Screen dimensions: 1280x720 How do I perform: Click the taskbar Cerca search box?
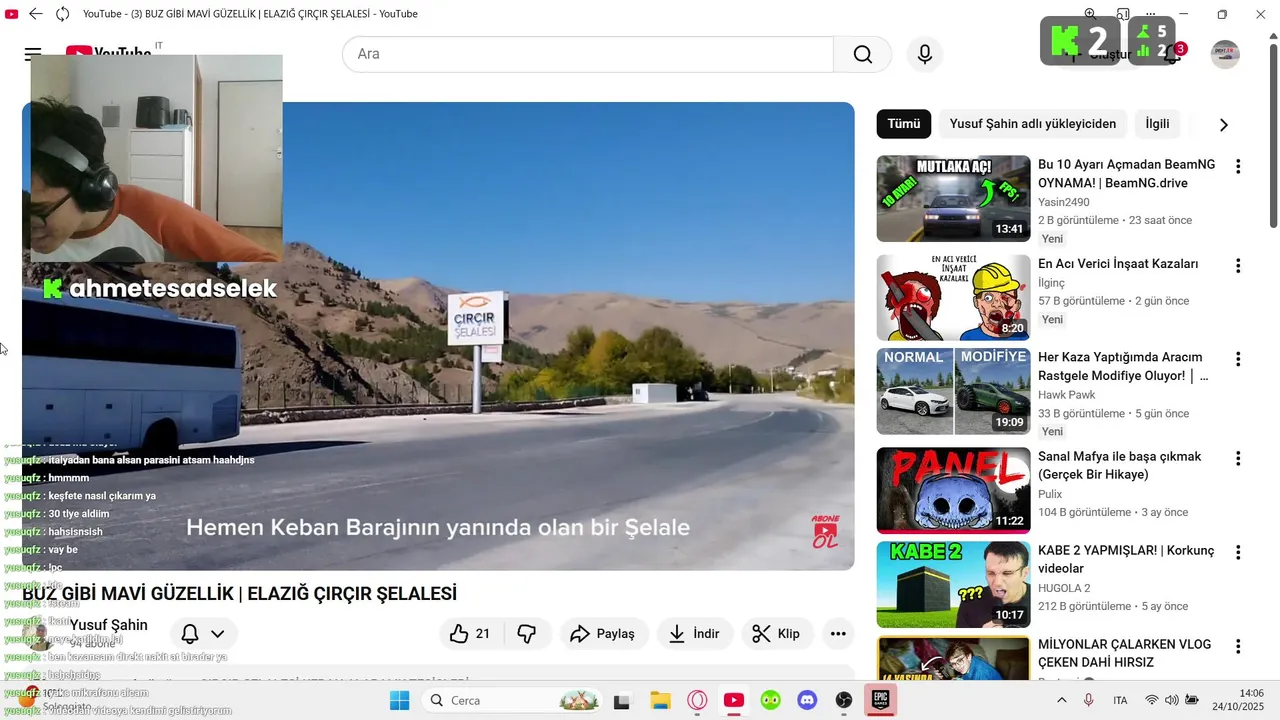click(x=510, y=700)
